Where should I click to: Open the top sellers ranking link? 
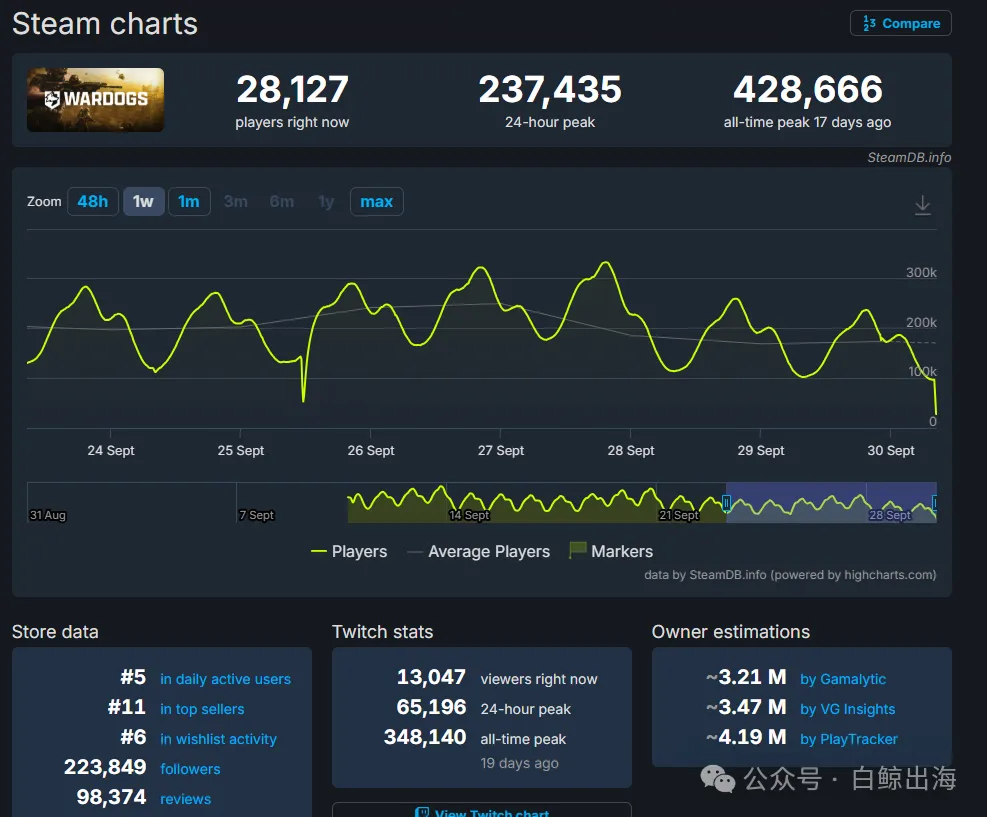[202, 709]
